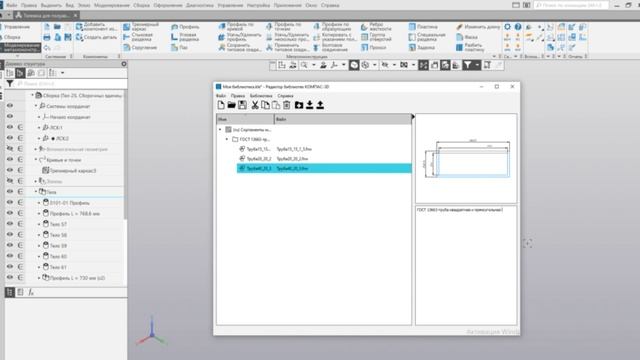Collapse ГОСТ 13663 folder in Library Editor
The image size is (640, 360).
click(x=227, y=139)
